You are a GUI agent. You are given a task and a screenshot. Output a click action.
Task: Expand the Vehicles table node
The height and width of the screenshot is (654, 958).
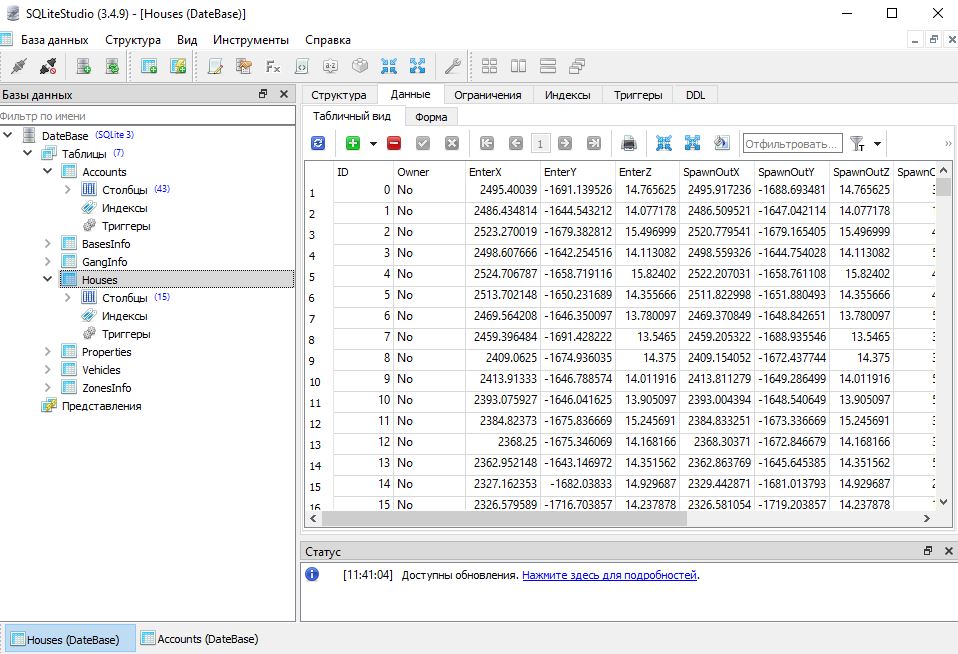[x=48, y=369]
